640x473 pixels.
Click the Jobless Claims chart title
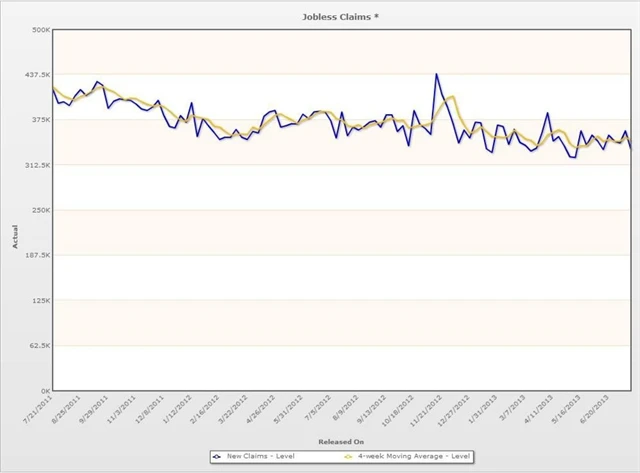pyautogui.click(x=341, y=17)
